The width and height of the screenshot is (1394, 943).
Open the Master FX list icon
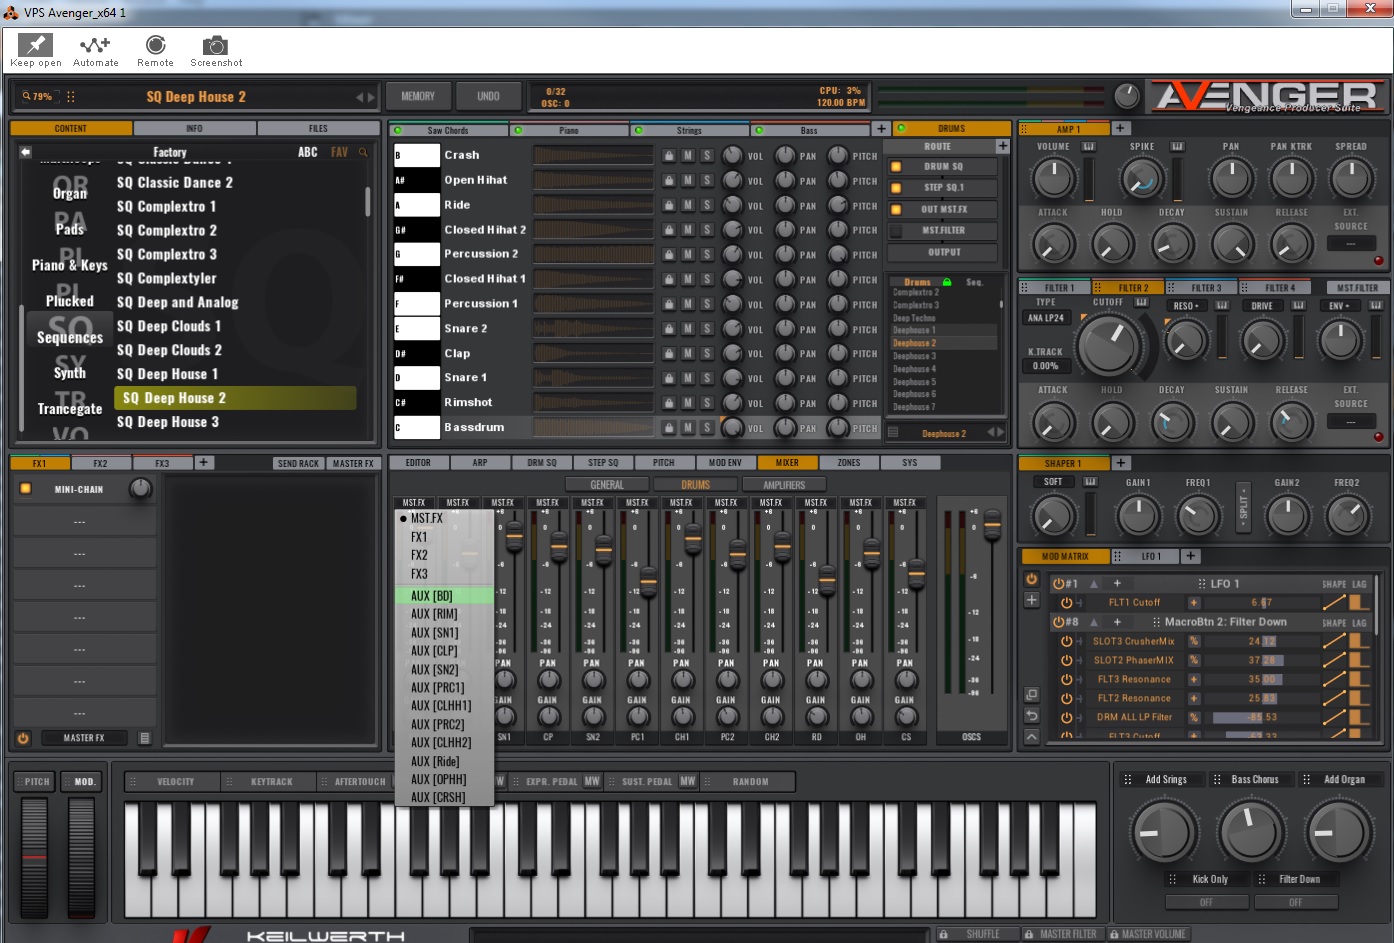click(145, 738)
